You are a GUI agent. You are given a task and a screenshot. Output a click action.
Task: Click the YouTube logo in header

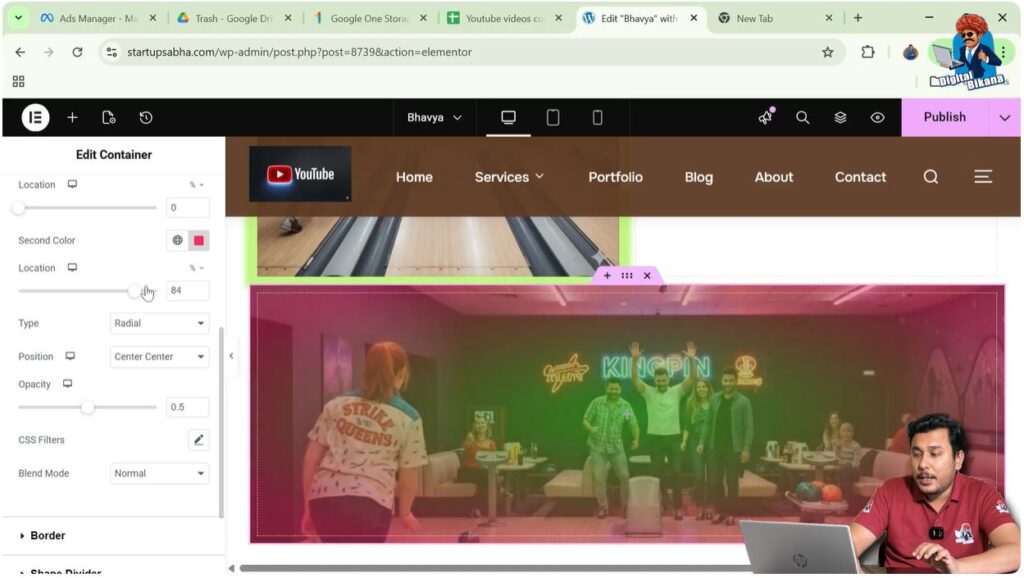[300, 174]
